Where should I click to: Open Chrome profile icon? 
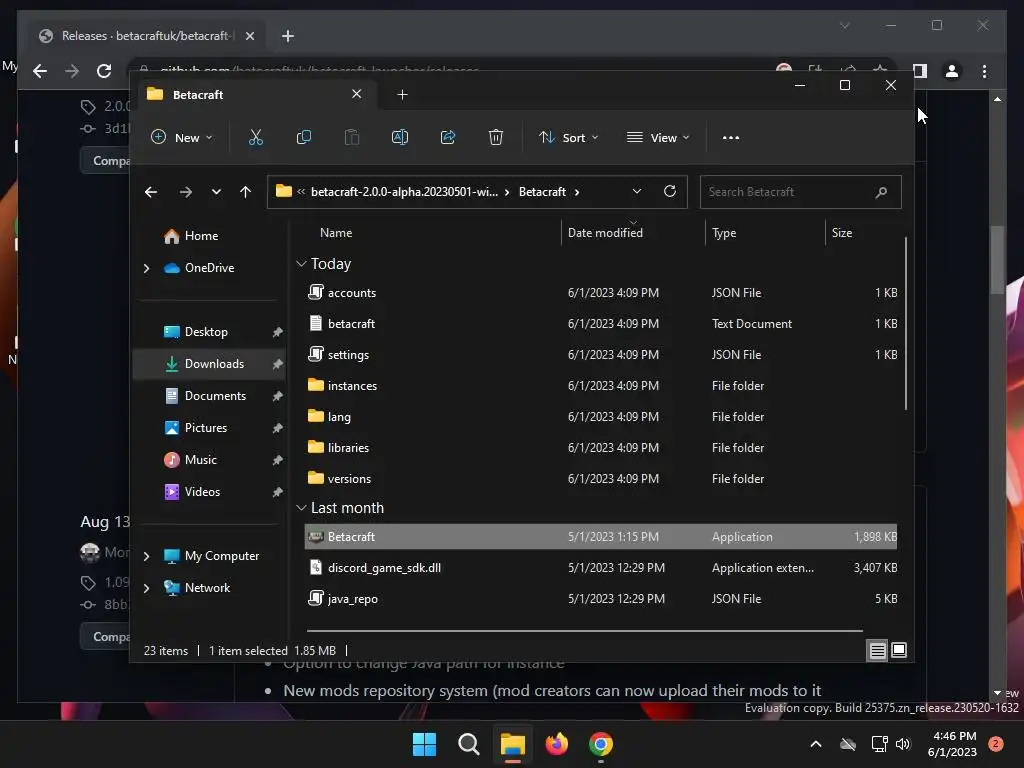(x=952, y=71)
